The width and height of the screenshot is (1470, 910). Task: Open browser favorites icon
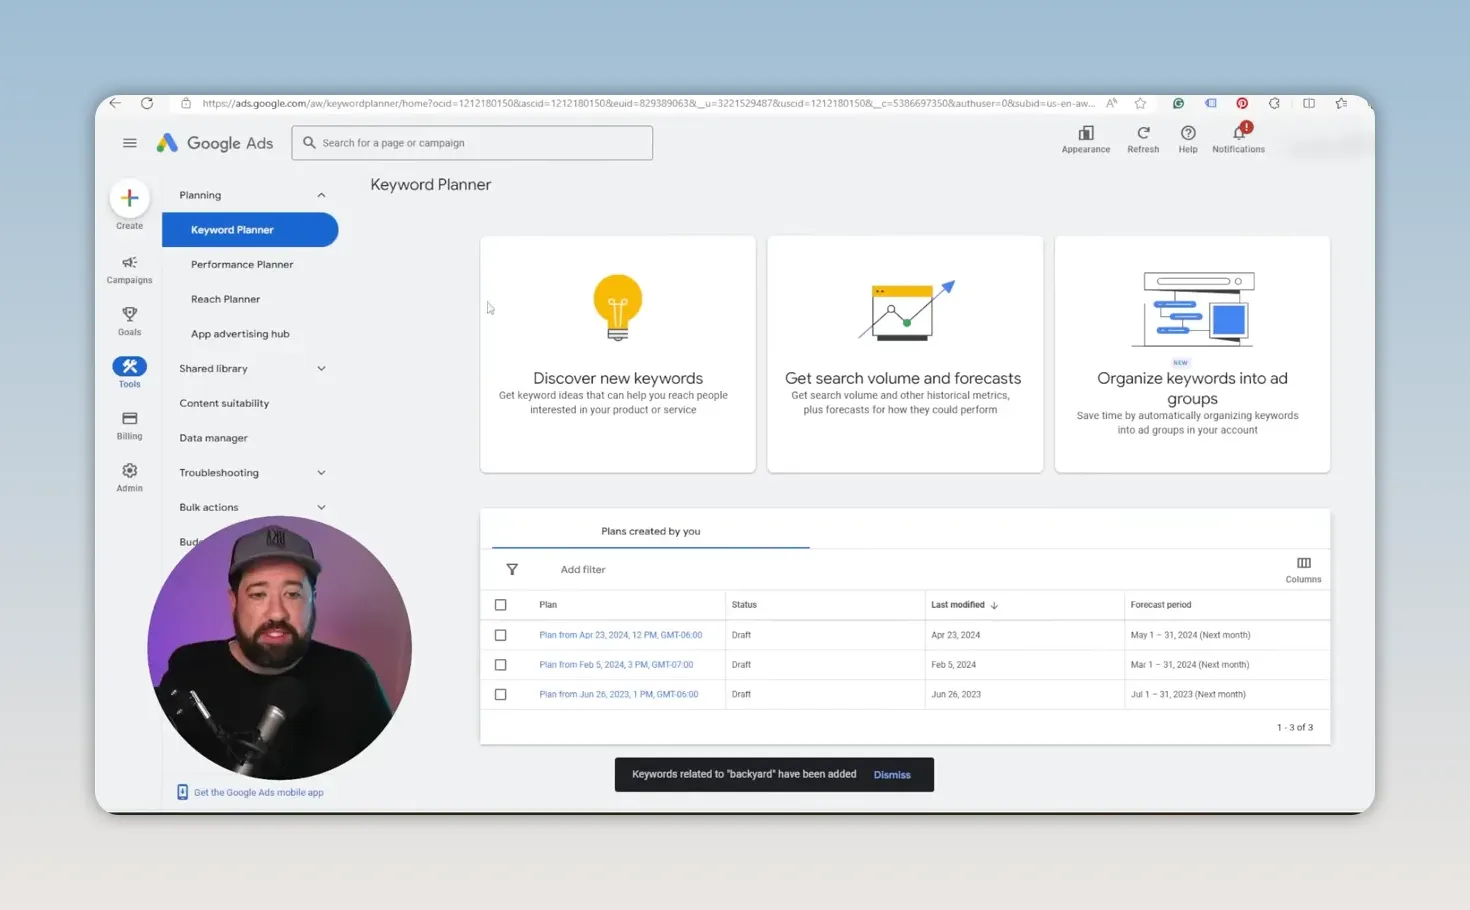pyautogui.click(x=1341, y=103)
